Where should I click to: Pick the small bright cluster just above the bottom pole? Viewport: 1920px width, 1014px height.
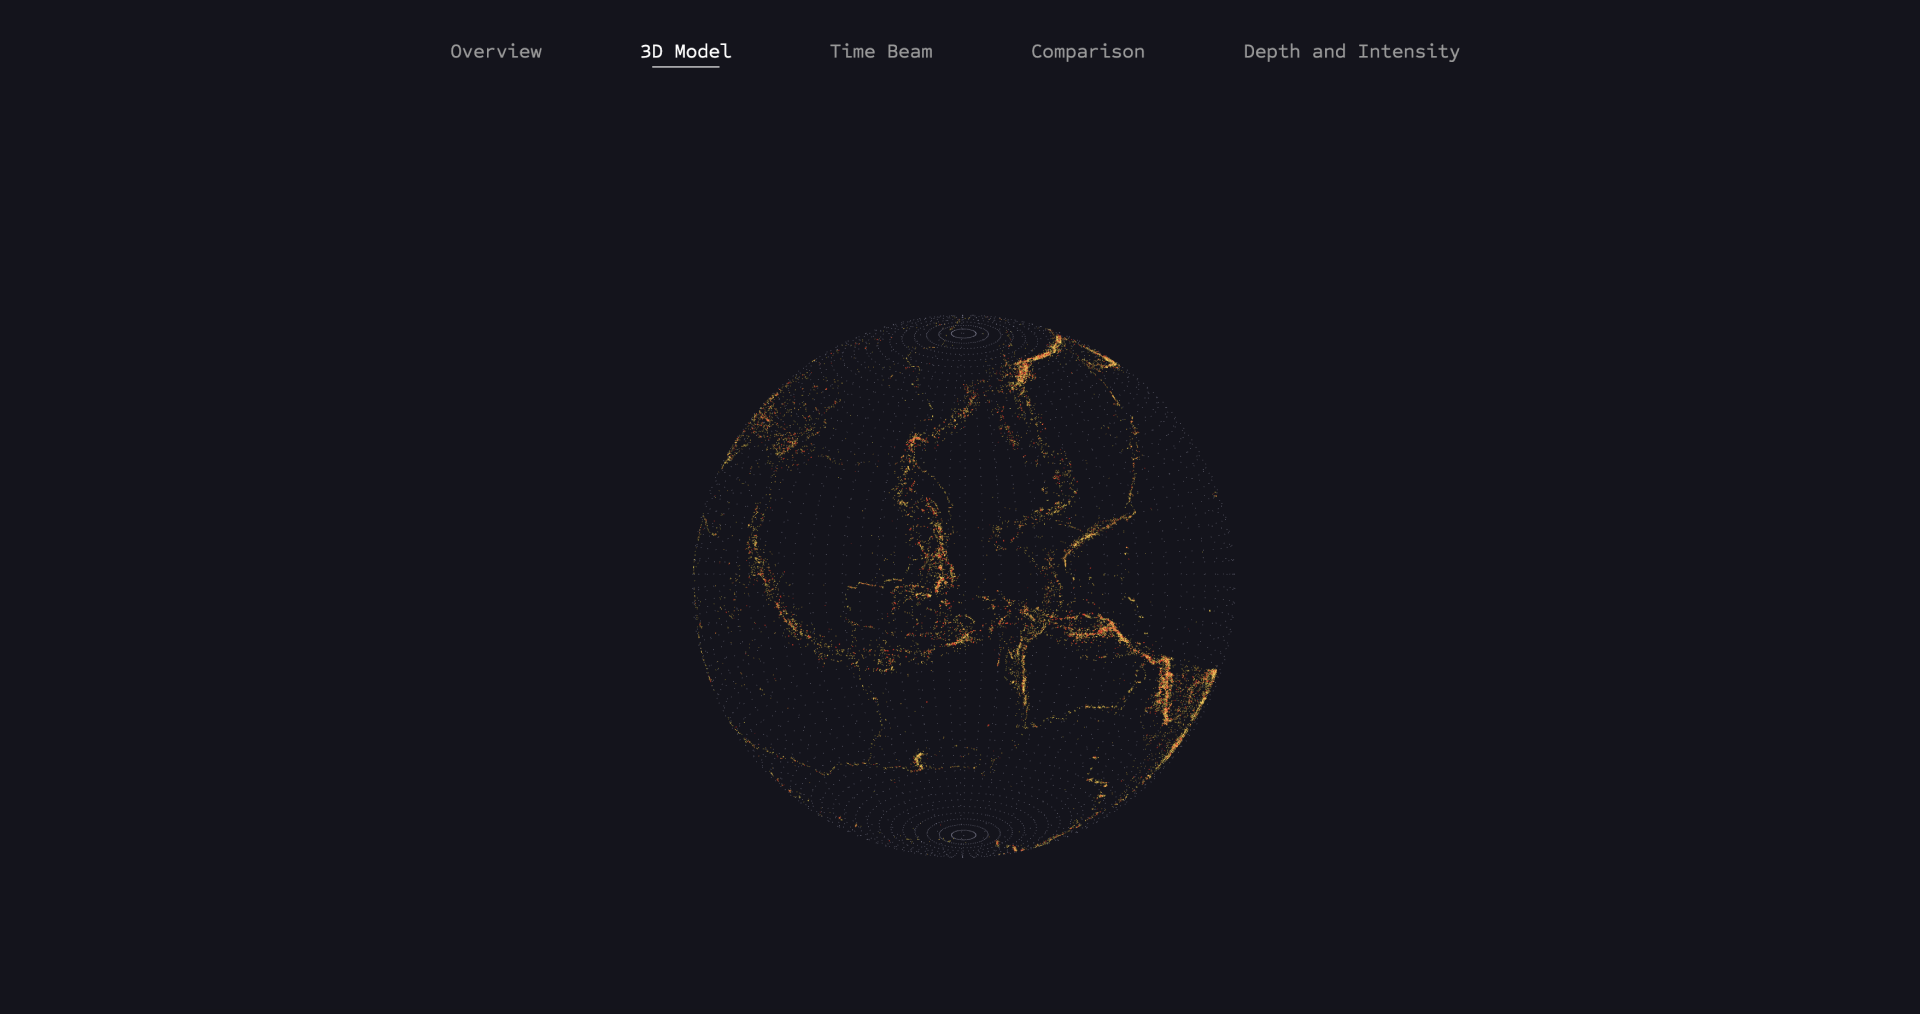point(918,762)
